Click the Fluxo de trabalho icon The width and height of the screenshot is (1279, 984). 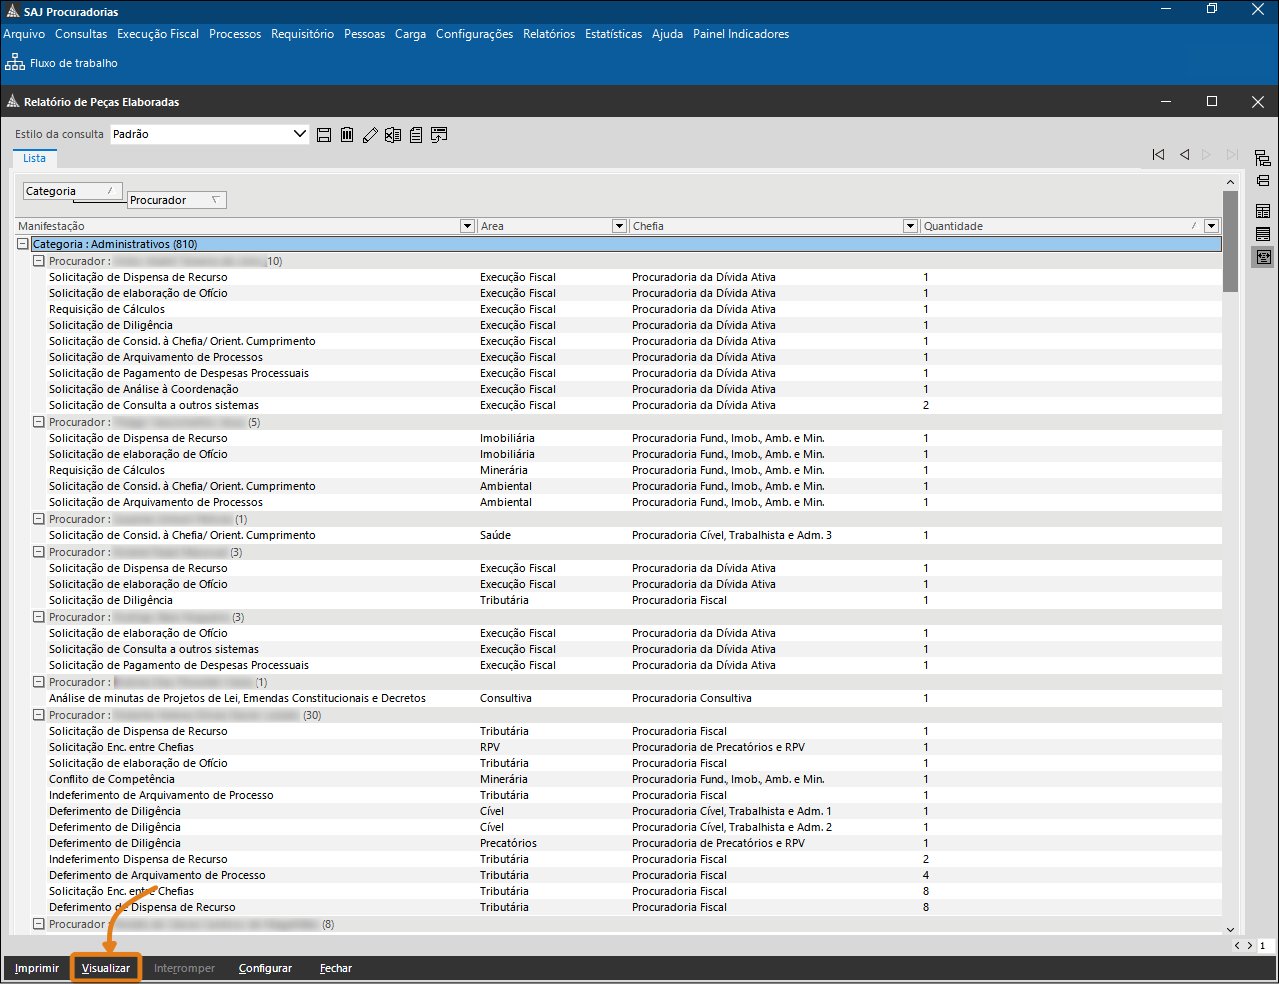point(15,63)
